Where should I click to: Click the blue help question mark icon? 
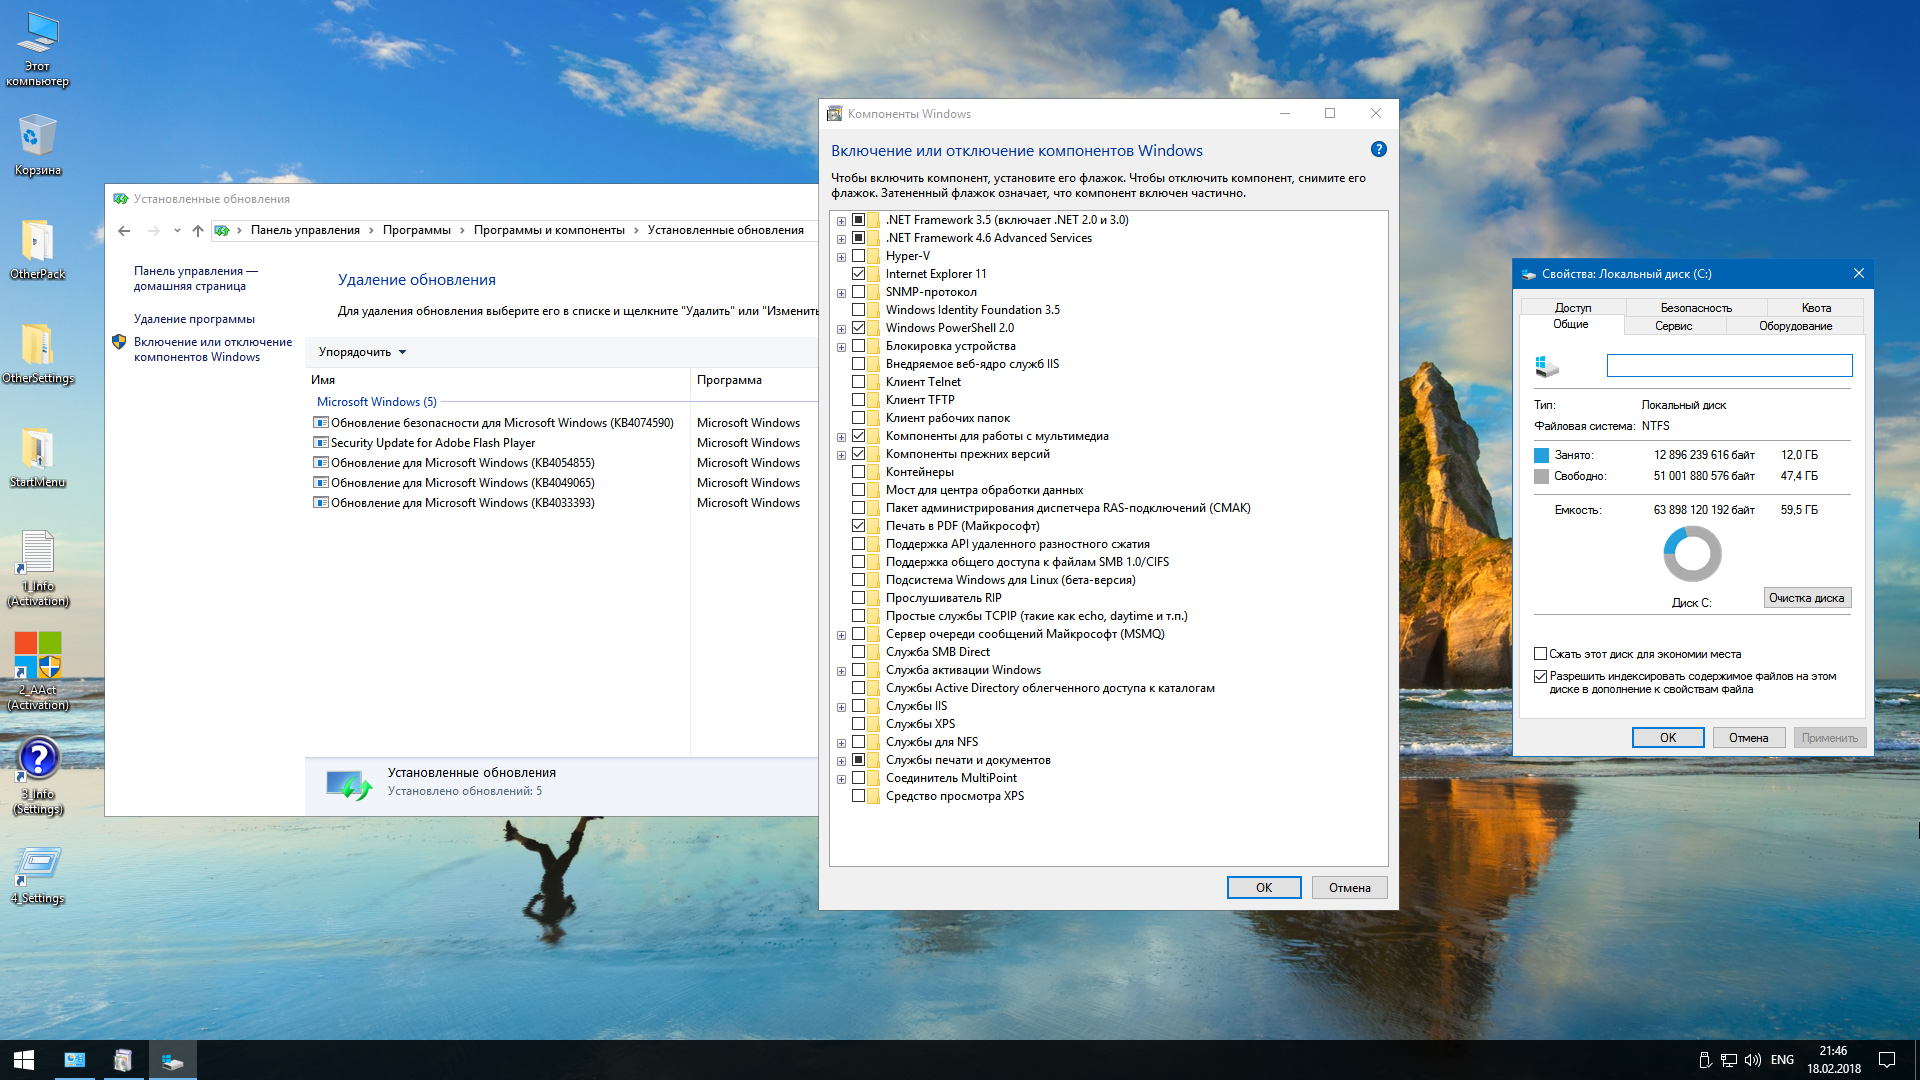point(1378,150)
